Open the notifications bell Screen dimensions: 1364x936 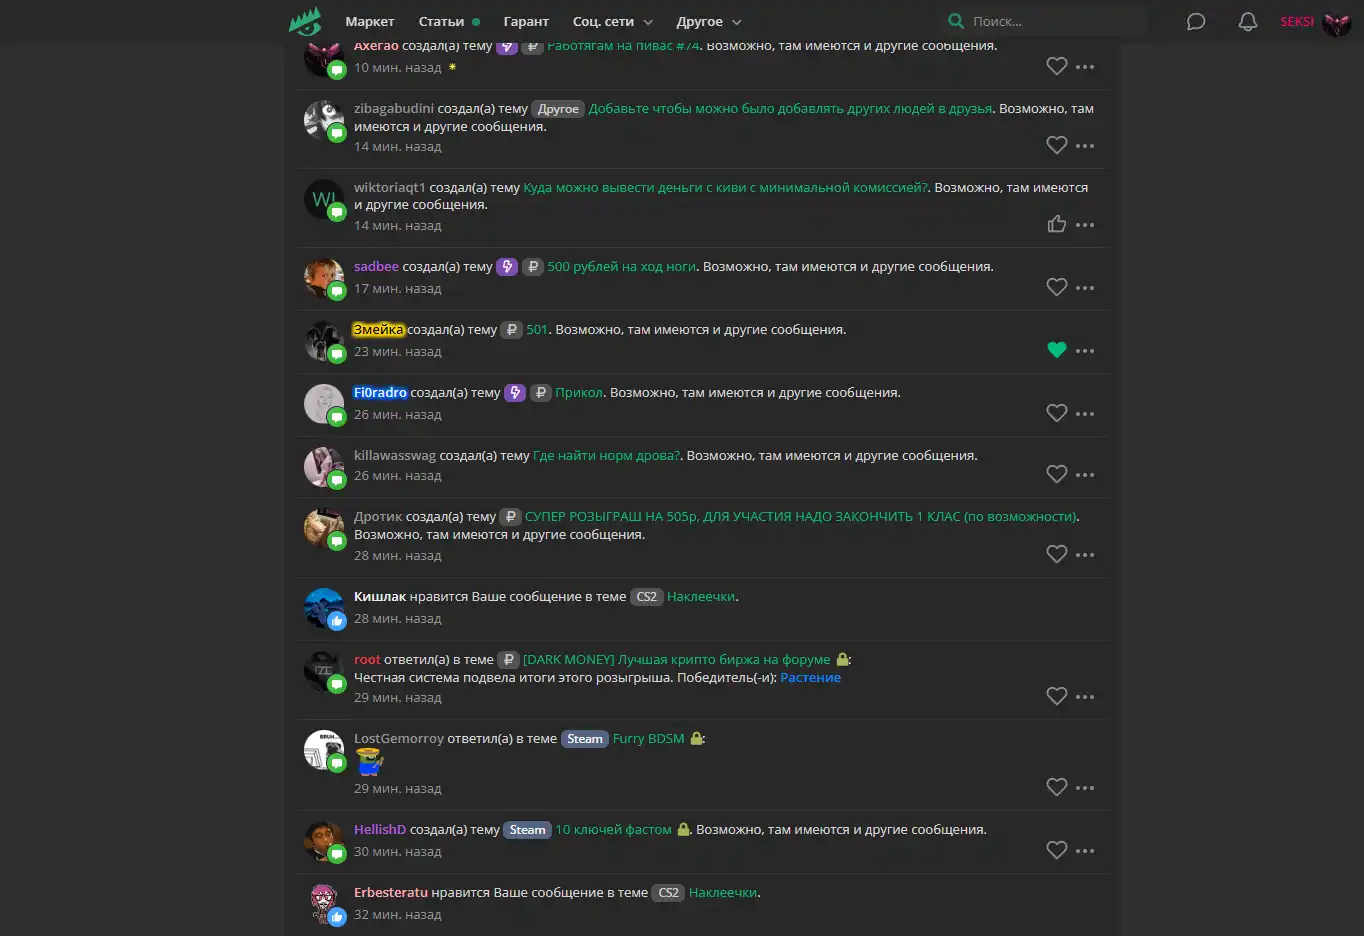coord(1248,21)
